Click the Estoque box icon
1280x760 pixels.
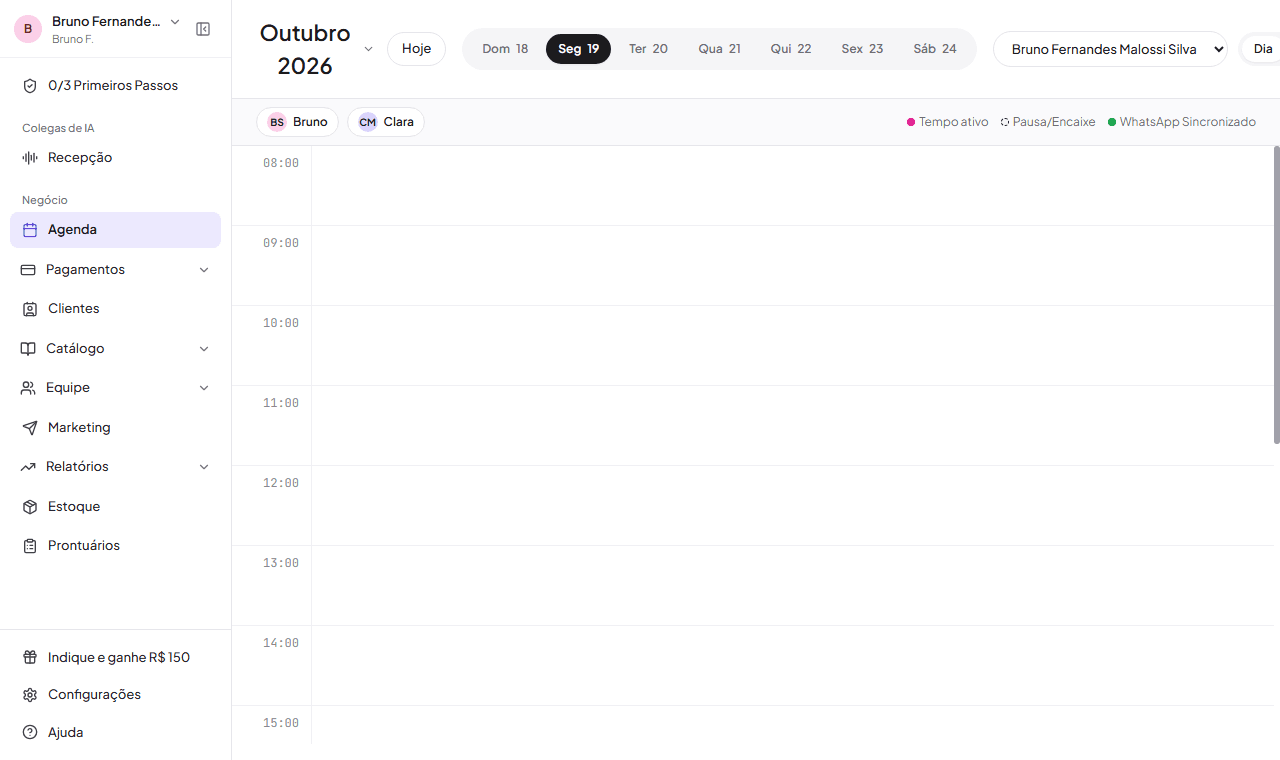pyautogui.click(x=30, y=506)
